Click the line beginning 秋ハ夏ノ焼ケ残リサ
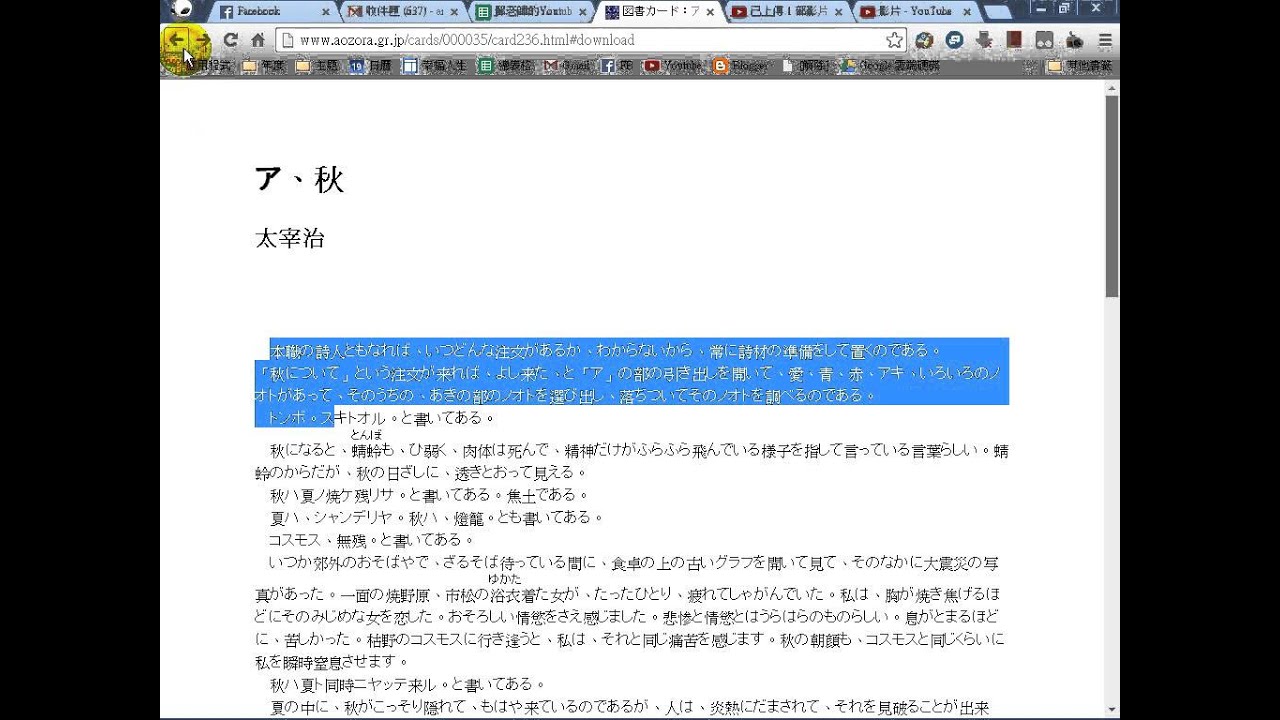The image size is (1280, 720). point(429,495)
